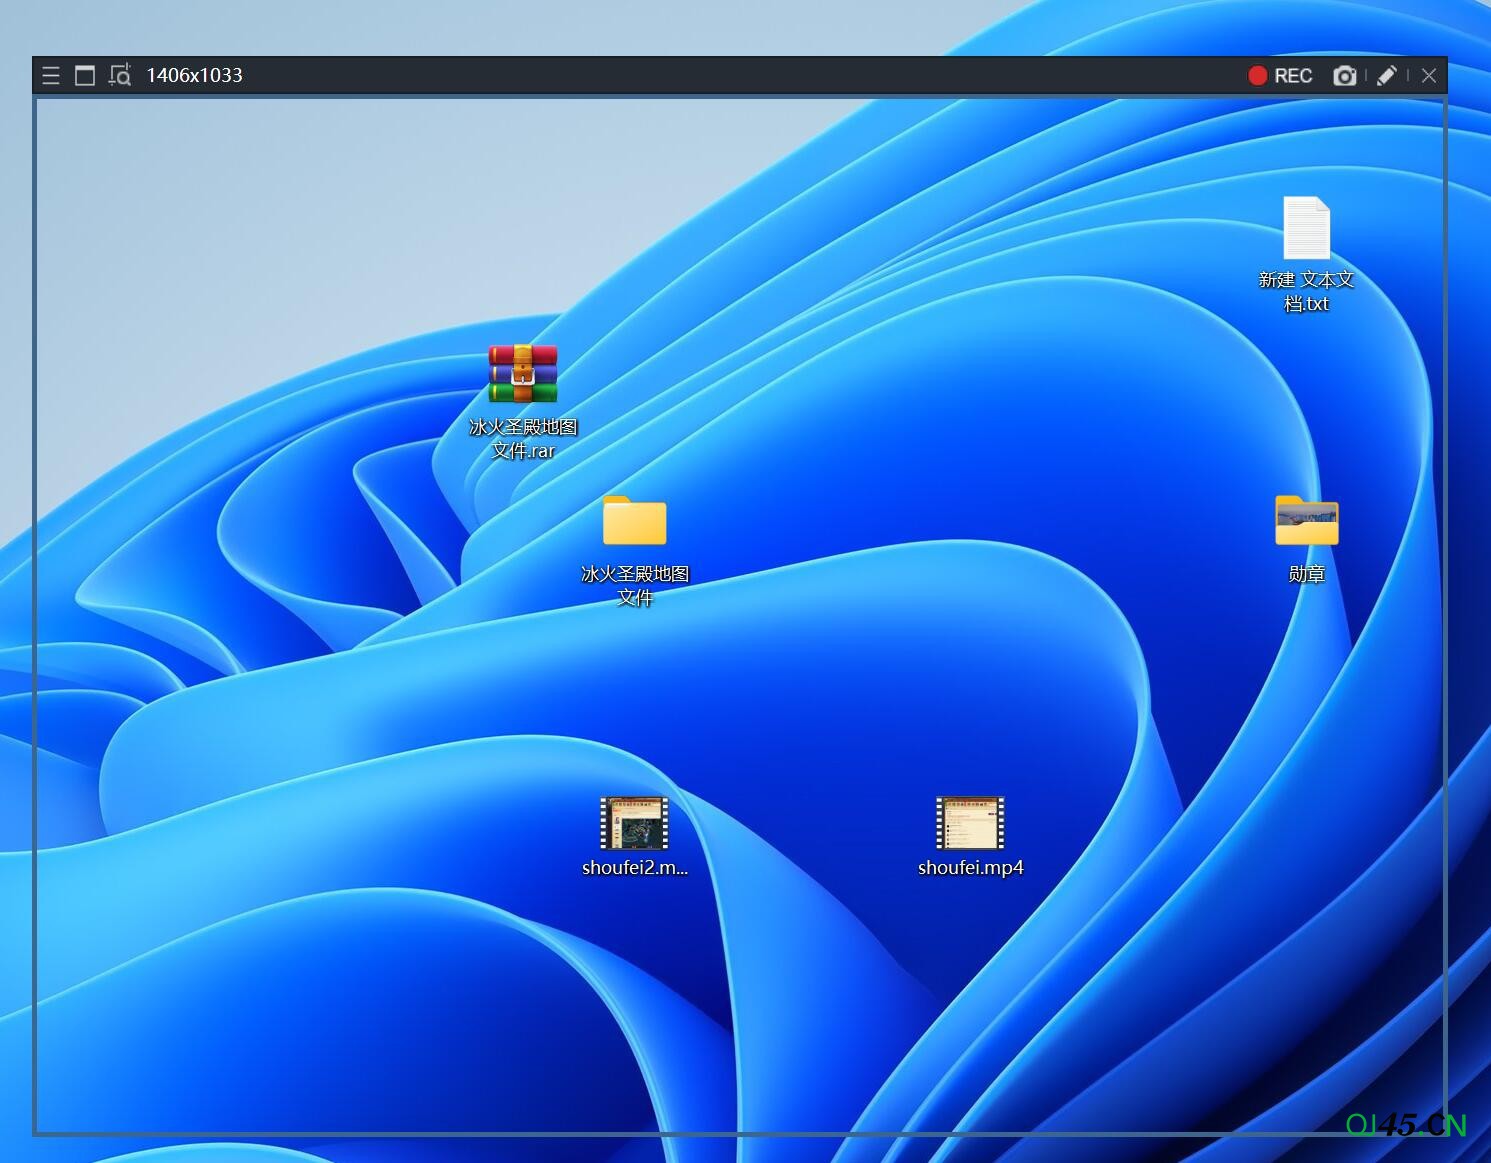Start recording with the REC button
Image resolution: width=1491 pixels, height=1163 pixels.
[x=1280, y=76]
